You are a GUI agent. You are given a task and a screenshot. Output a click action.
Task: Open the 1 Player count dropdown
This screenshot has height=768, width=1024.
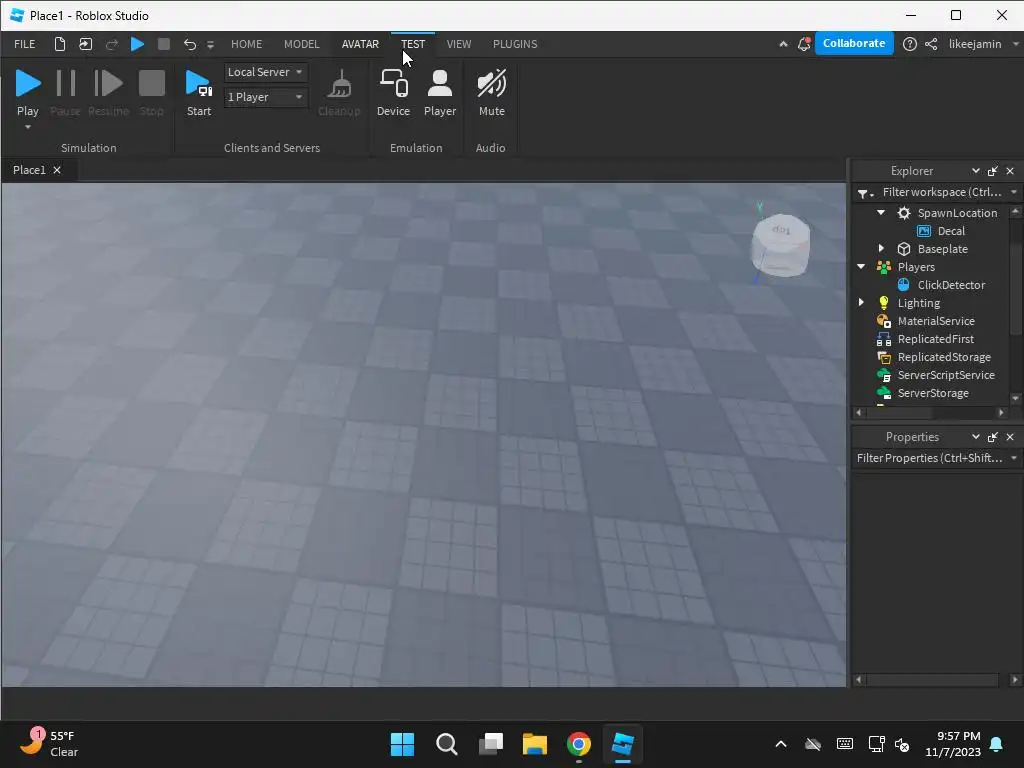265,97
